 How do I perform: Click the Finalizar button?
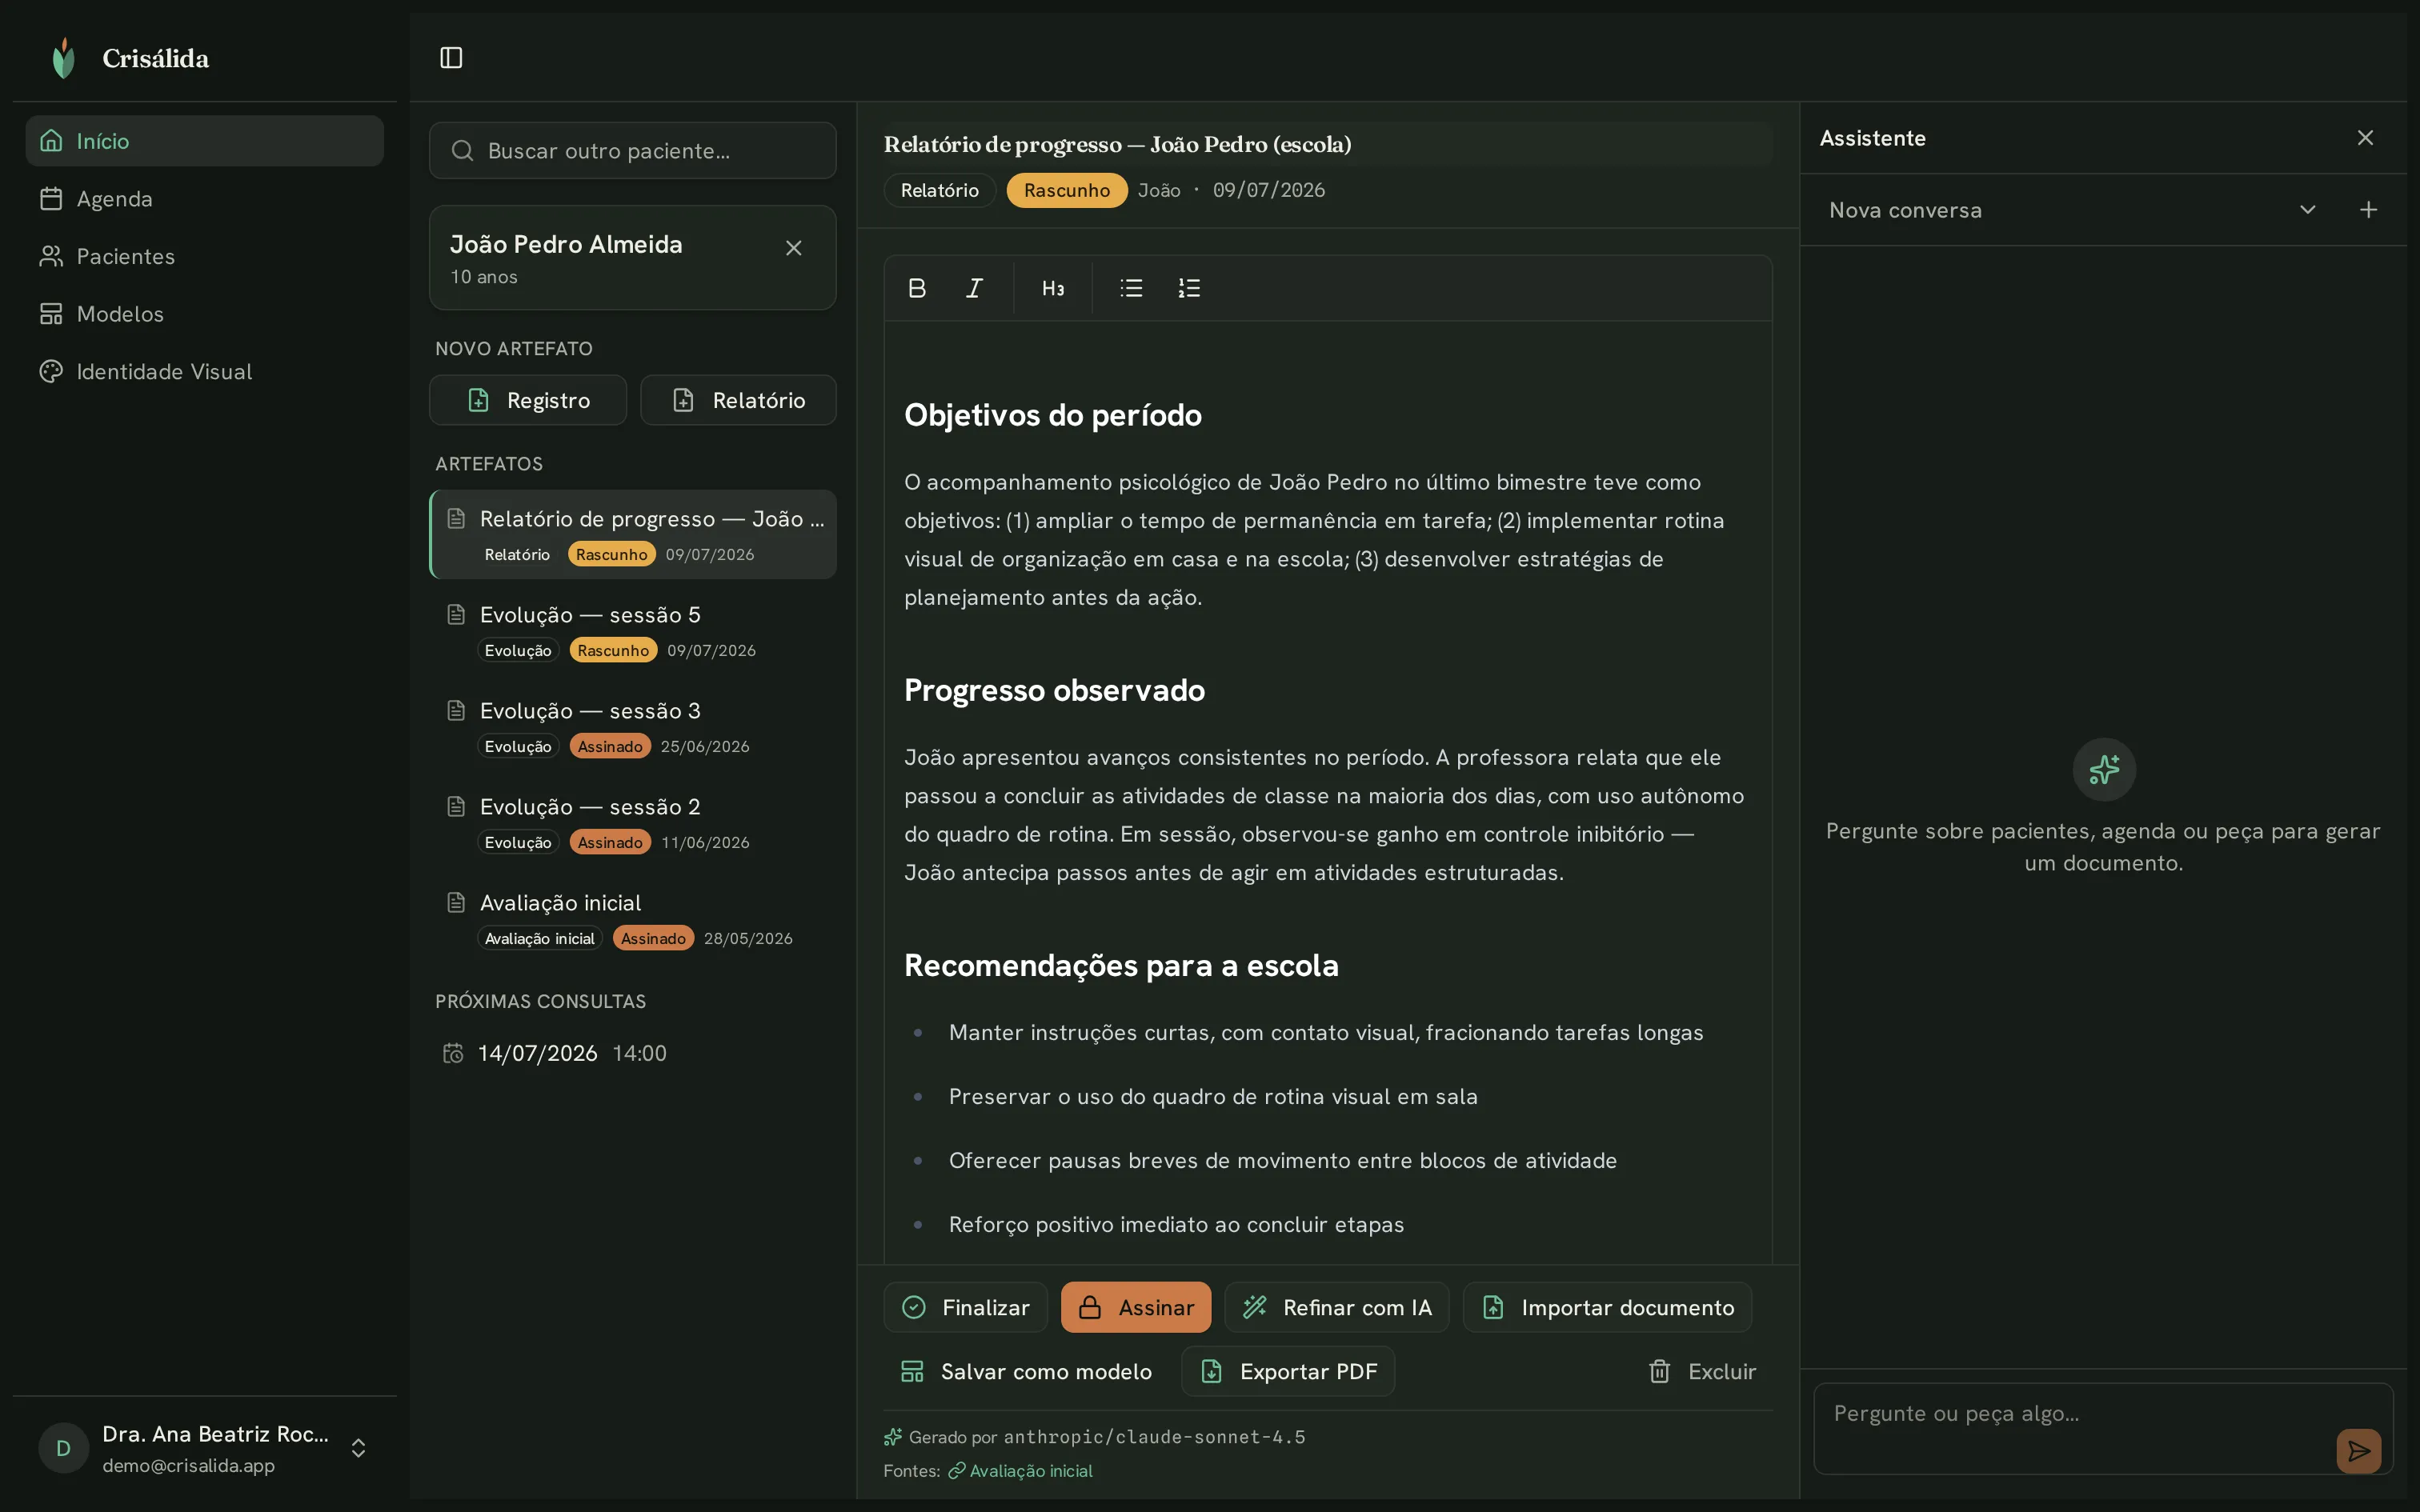click(965, 1307)
